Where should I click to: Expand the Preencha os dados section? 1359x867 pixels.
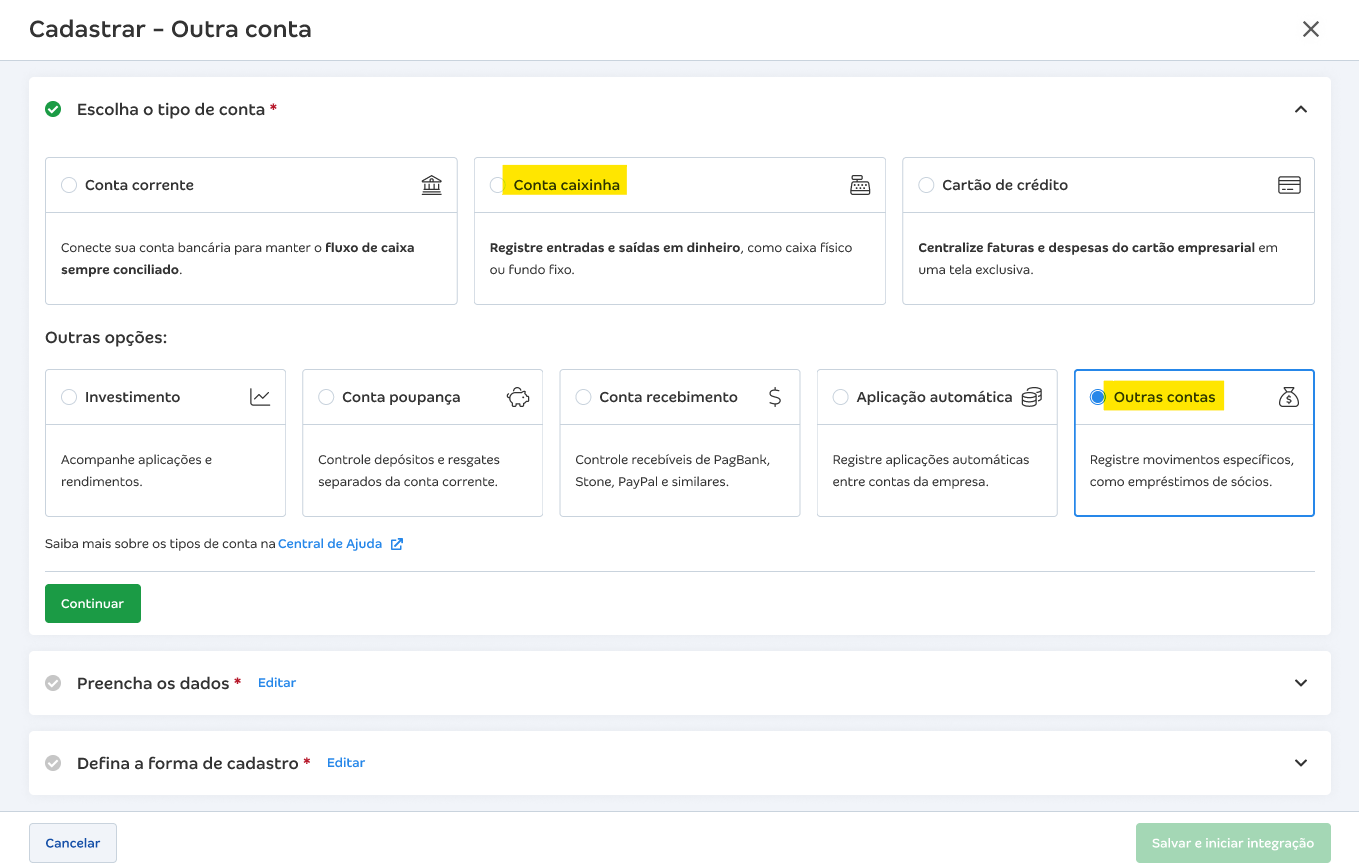coord(1300,683)
